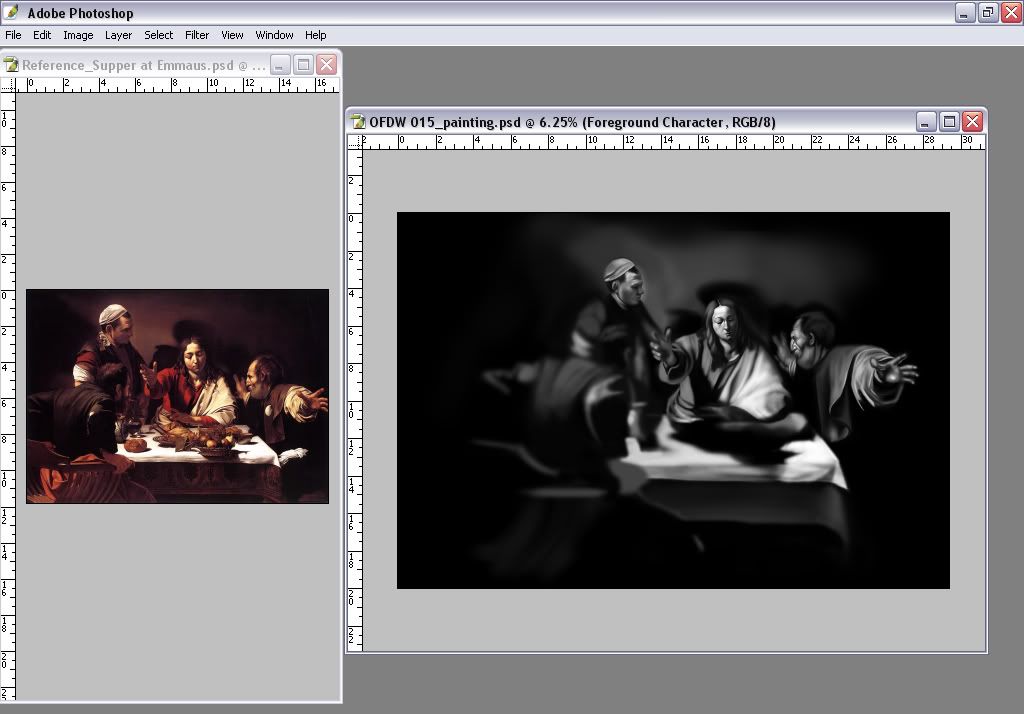Open the Image menu
1024x714 pixels.
[78, 35]
